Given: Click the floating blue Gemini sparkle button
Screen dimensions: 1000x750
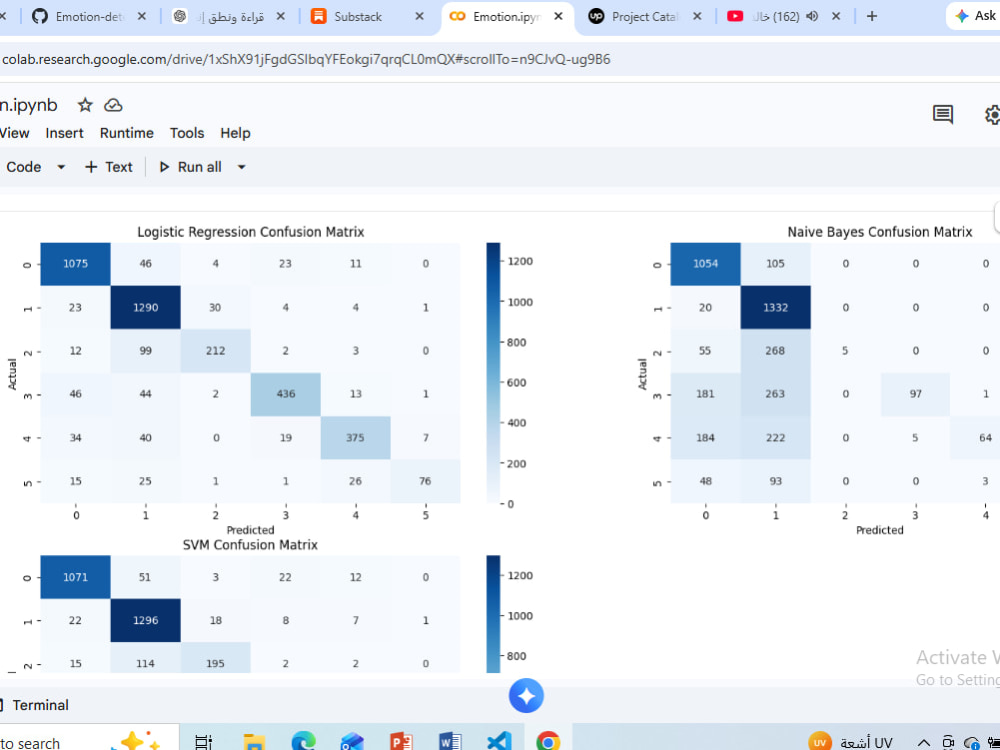Looking at the screenshot, I should (526, 696).
